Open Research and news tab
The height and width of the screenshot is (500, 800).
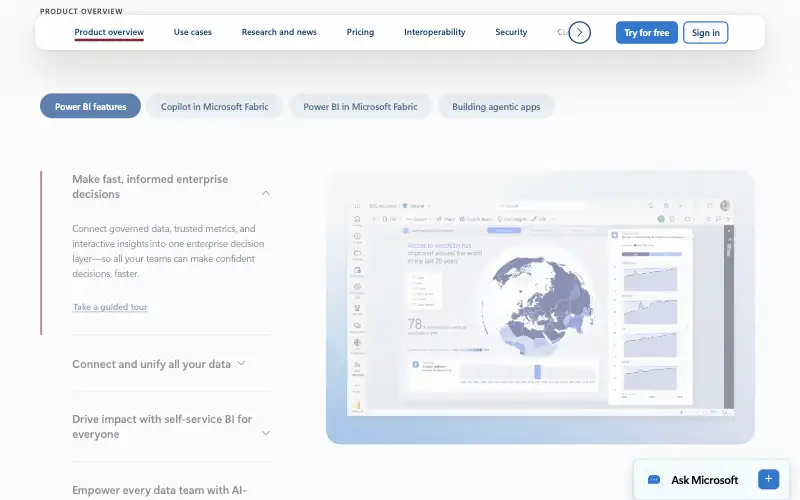click(x=279, y=32)
